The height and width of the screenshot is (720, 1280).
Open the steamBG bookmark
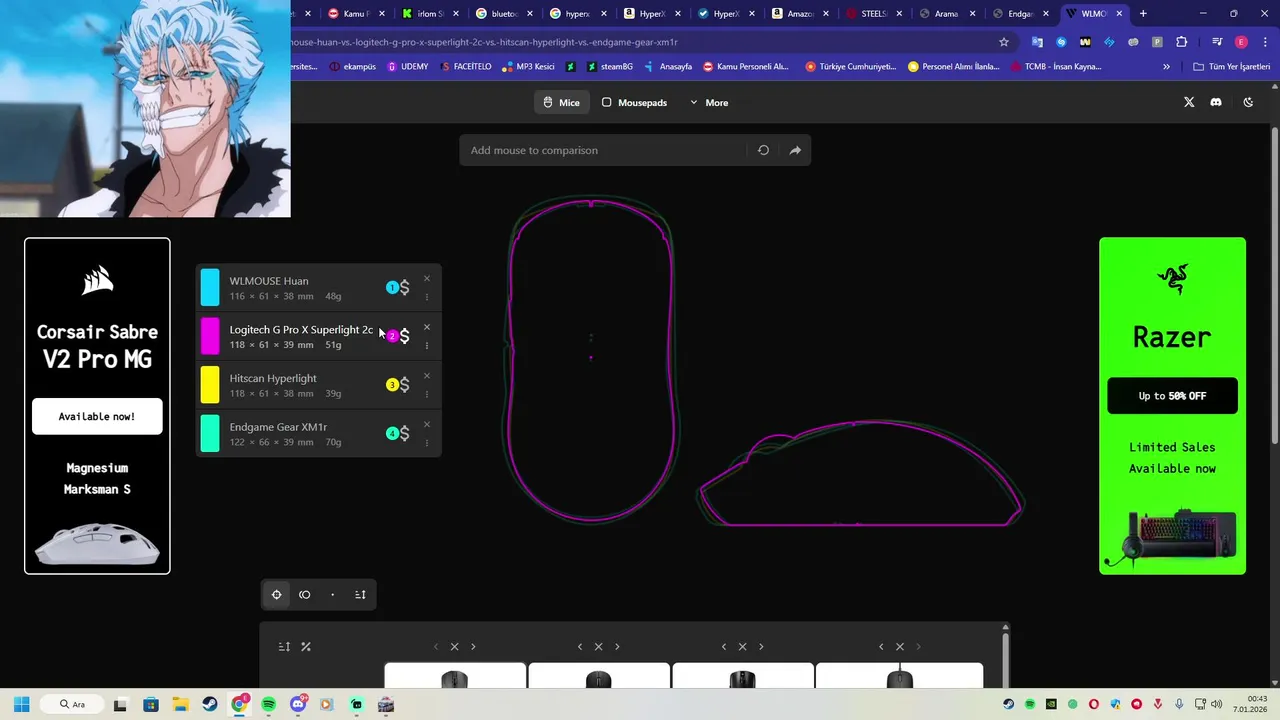tap(610, 67)
